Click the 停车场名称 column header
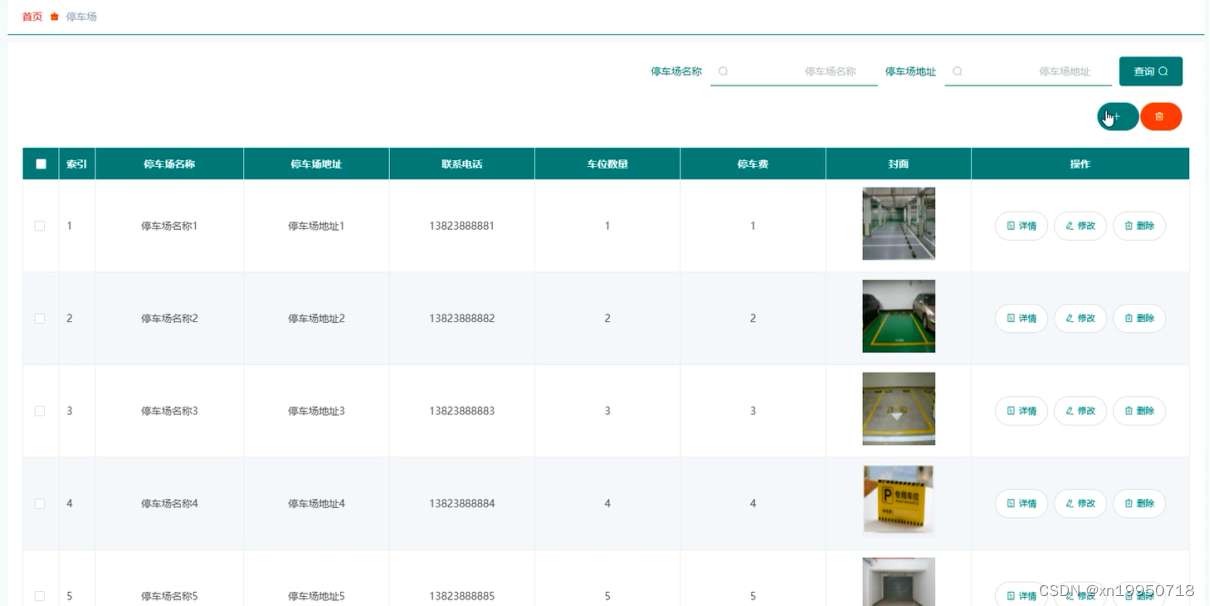The height and width of the screenshot is (606, 1210). click(x=169, y=164)
